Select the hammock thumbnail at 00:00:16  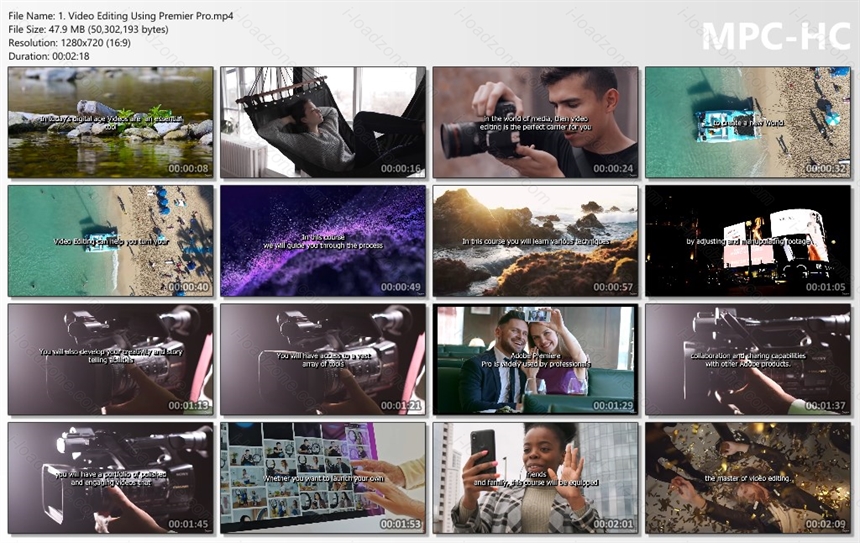[x=323, y=122]
